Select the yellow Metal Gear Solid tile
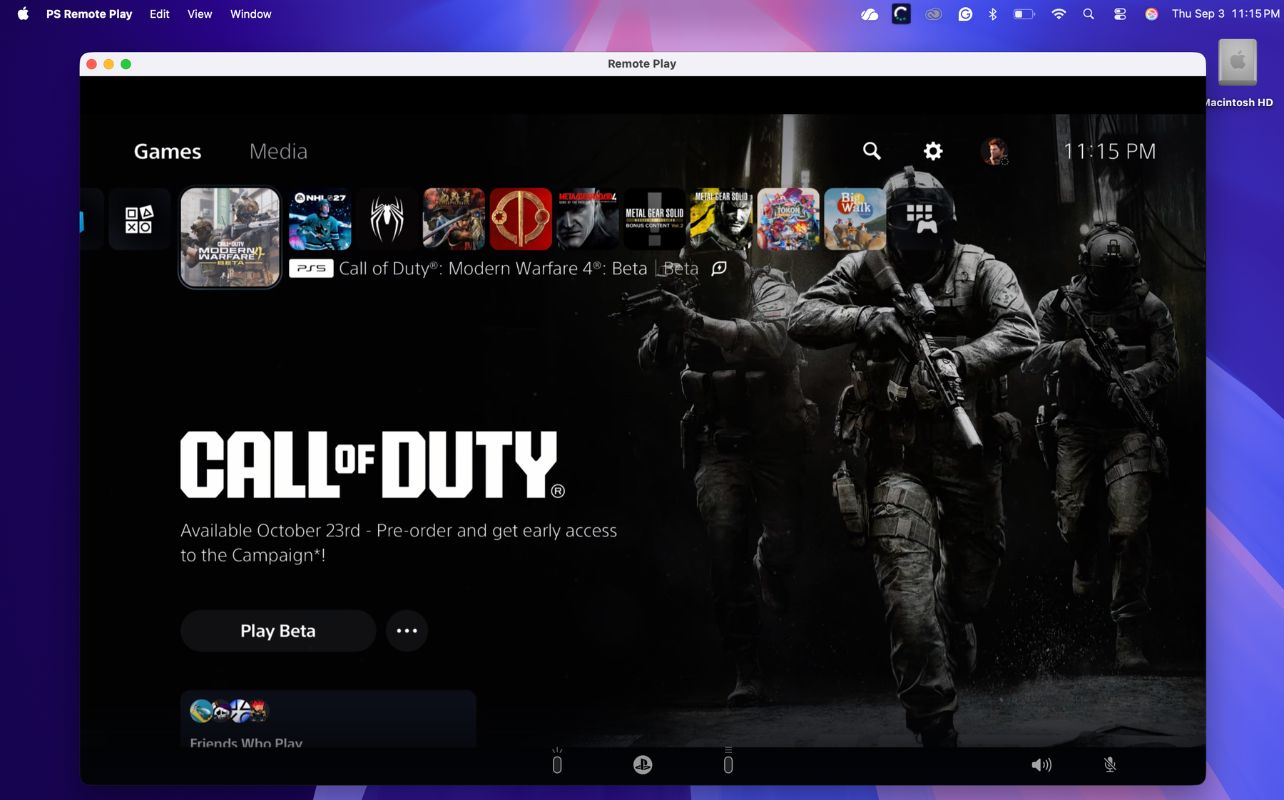Image resolution: width=1284 pixels, height=800 pixels. (722, 219)
